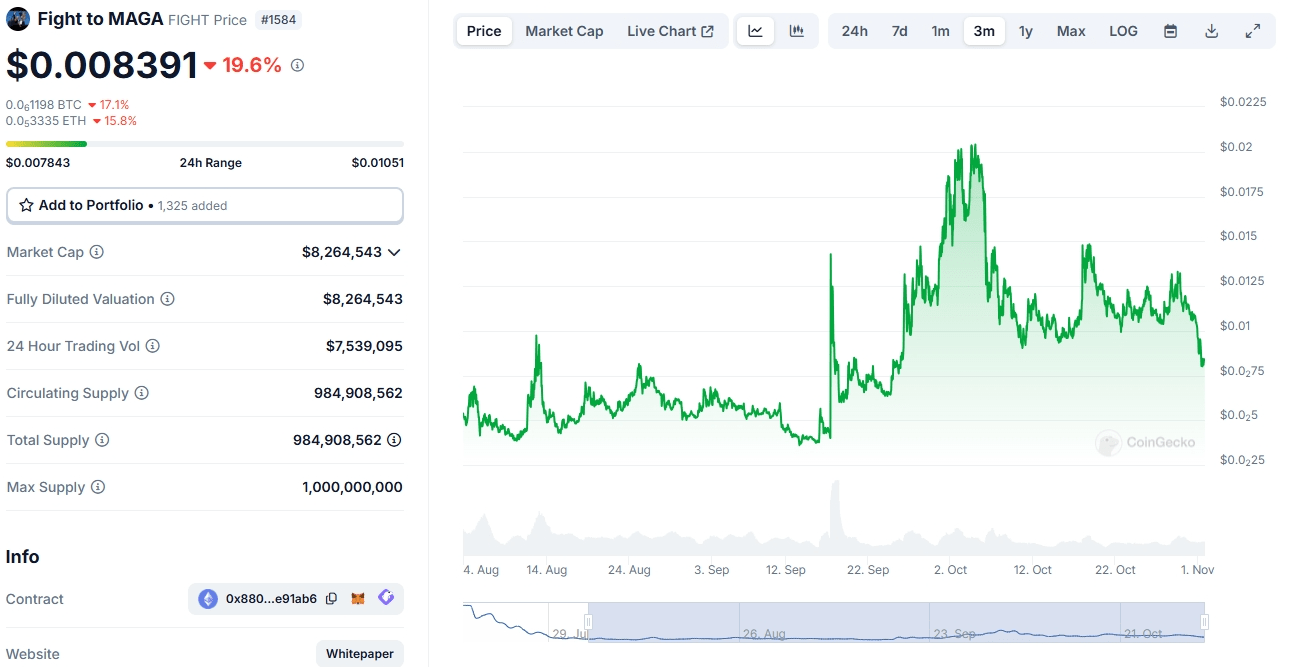Select the 24h time range
Image resolution: width=1292 pixels, height=667 pixels.
tap(854, 31)
